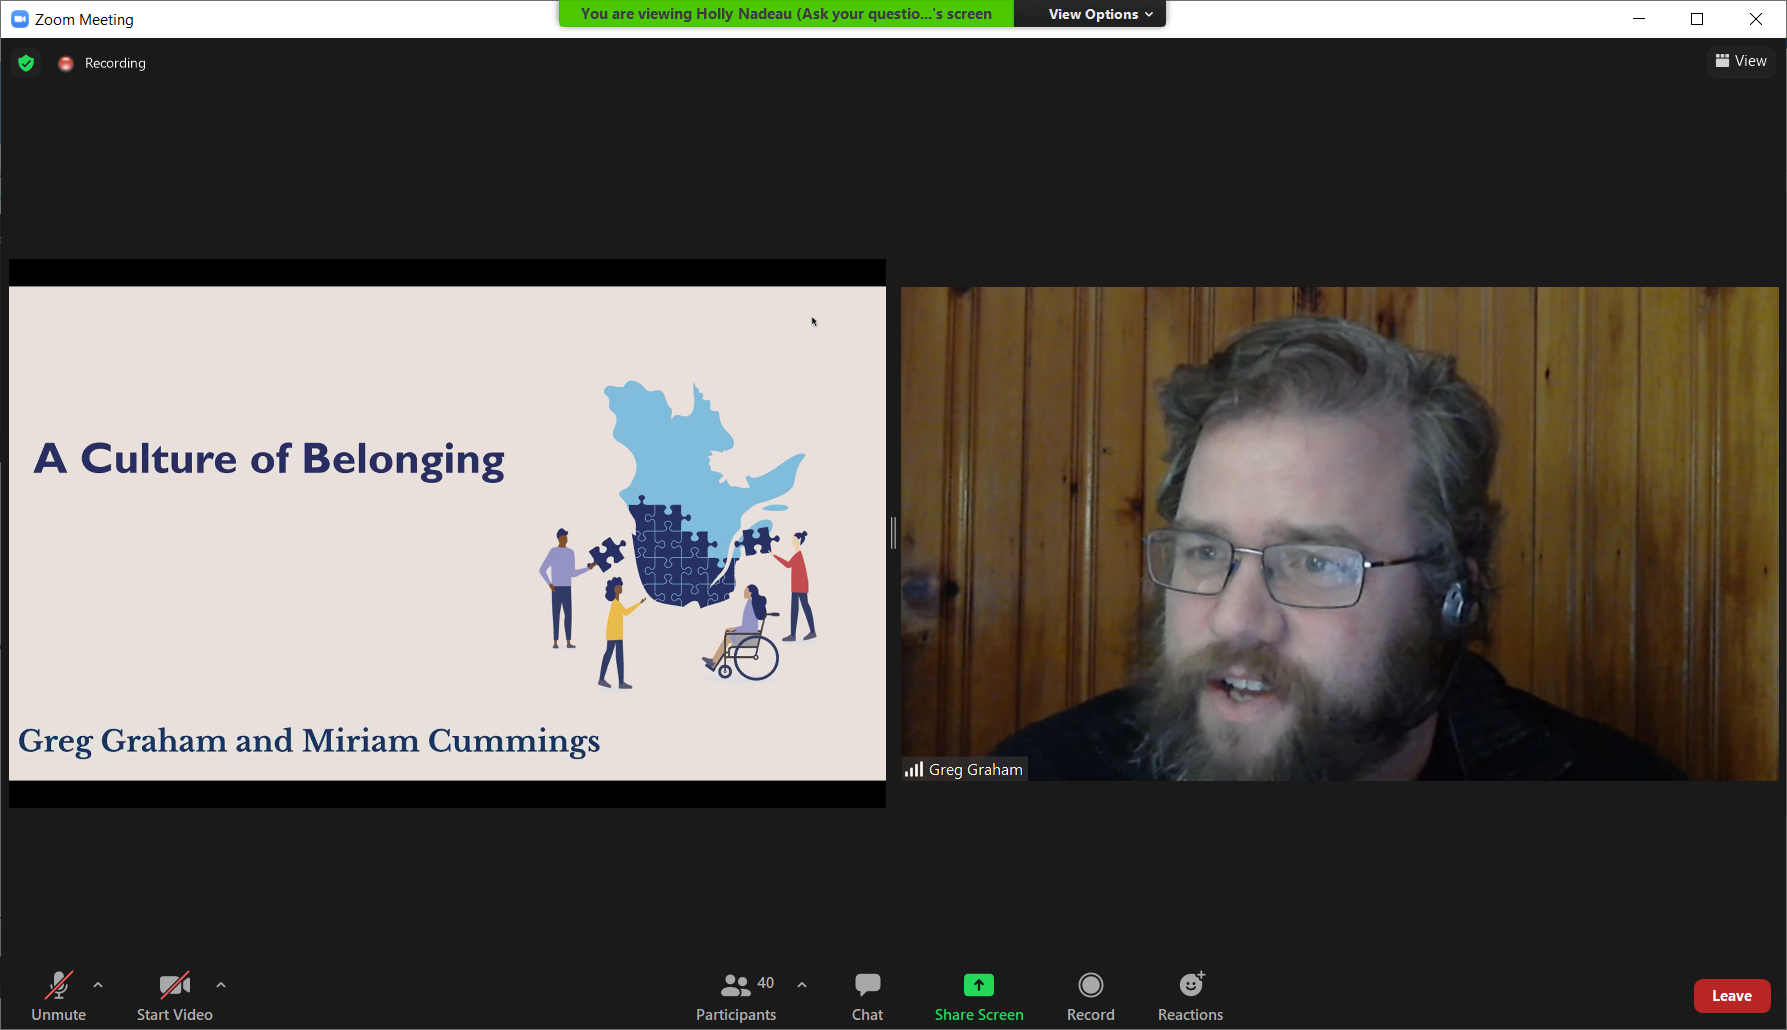Image resolution: width=1787 pixels, height=1030 pixels.
Task: Leave the meeting
Action: point(1732,996)
